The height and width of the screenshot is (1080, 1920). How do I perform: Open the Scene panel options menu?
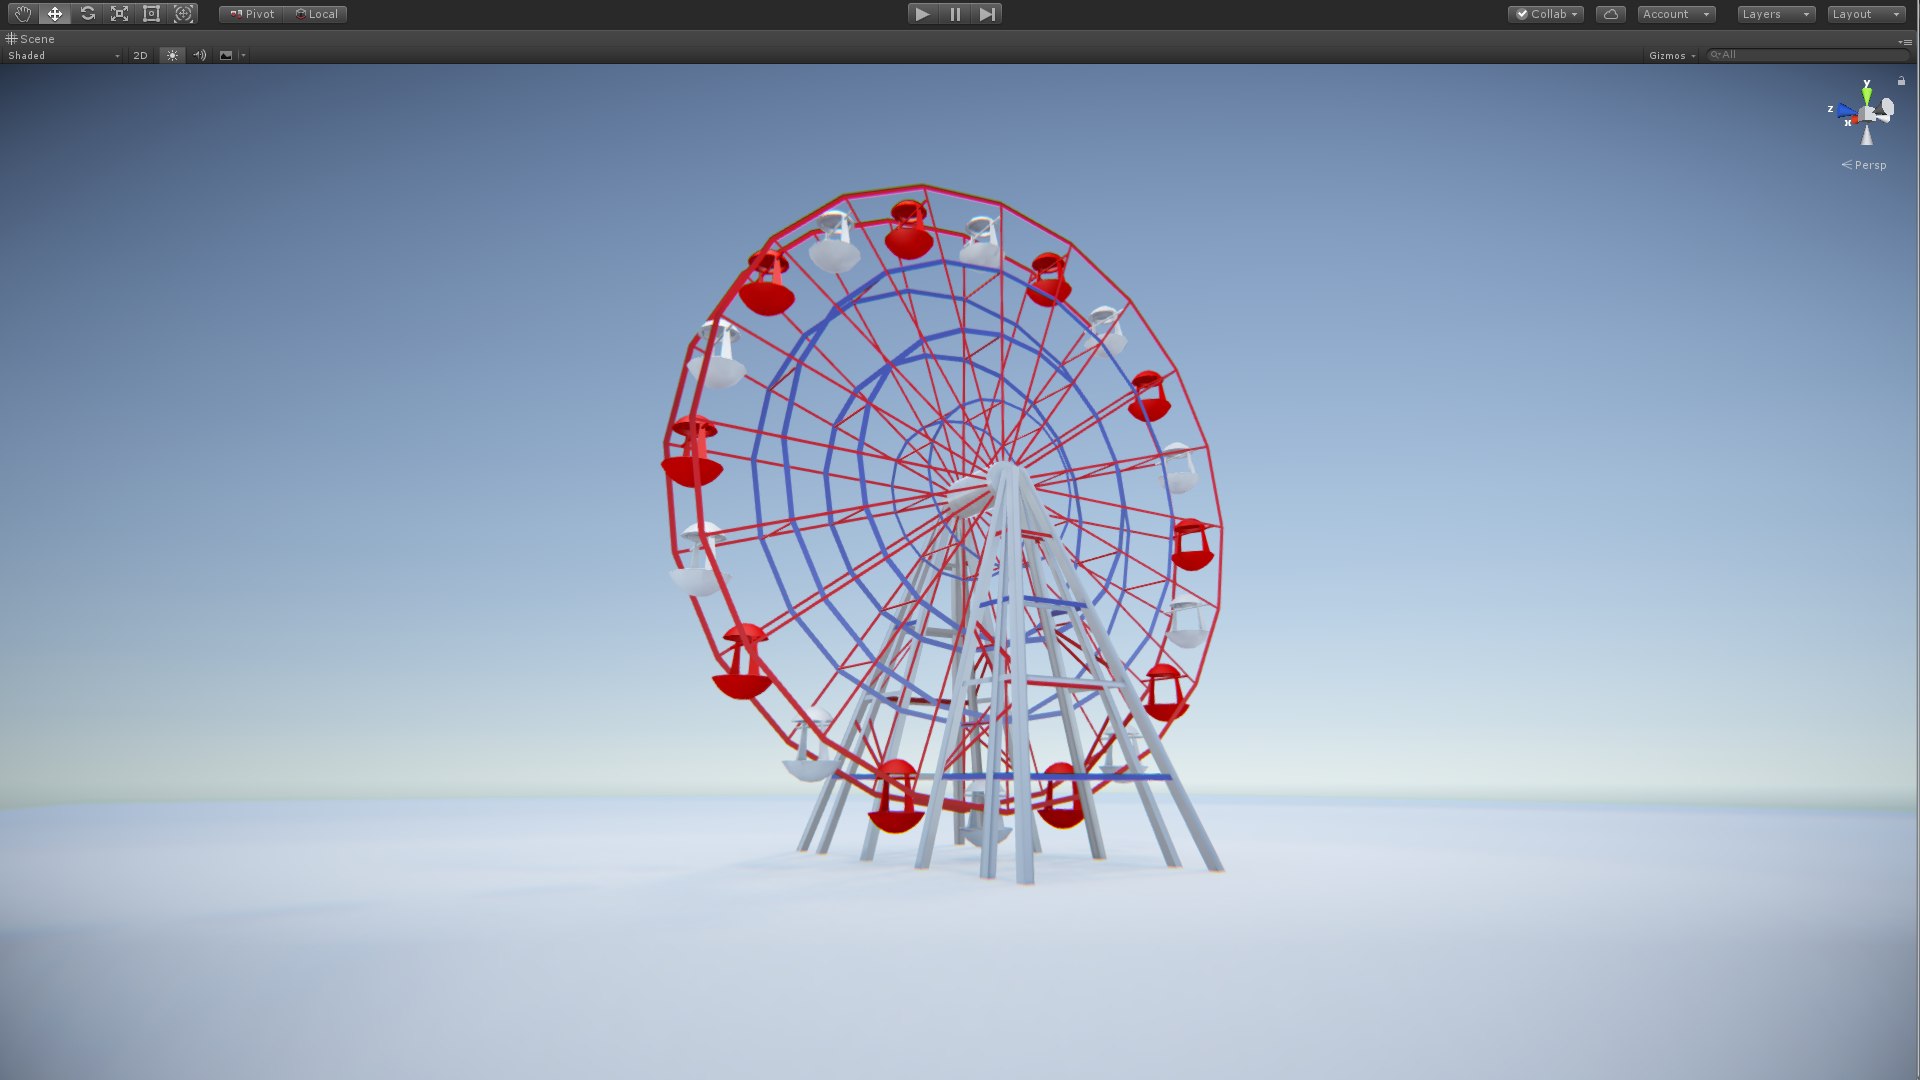[1905, 41]
